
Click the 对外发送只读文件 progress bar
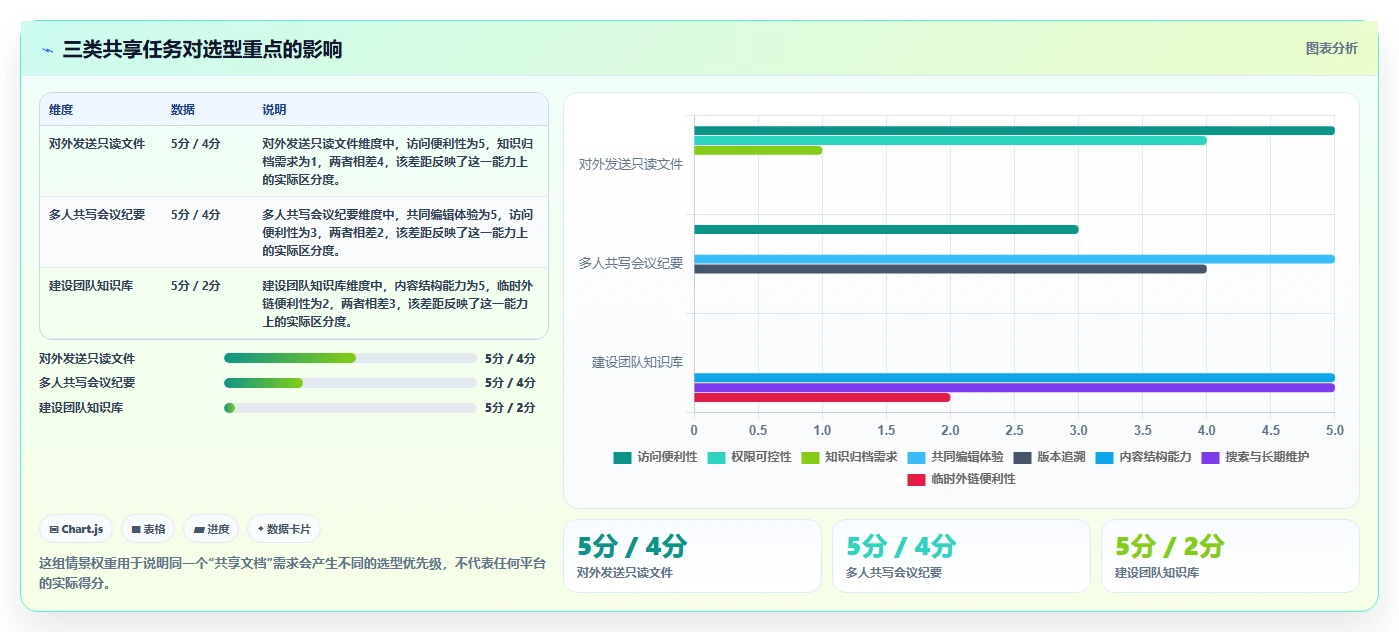350,358
